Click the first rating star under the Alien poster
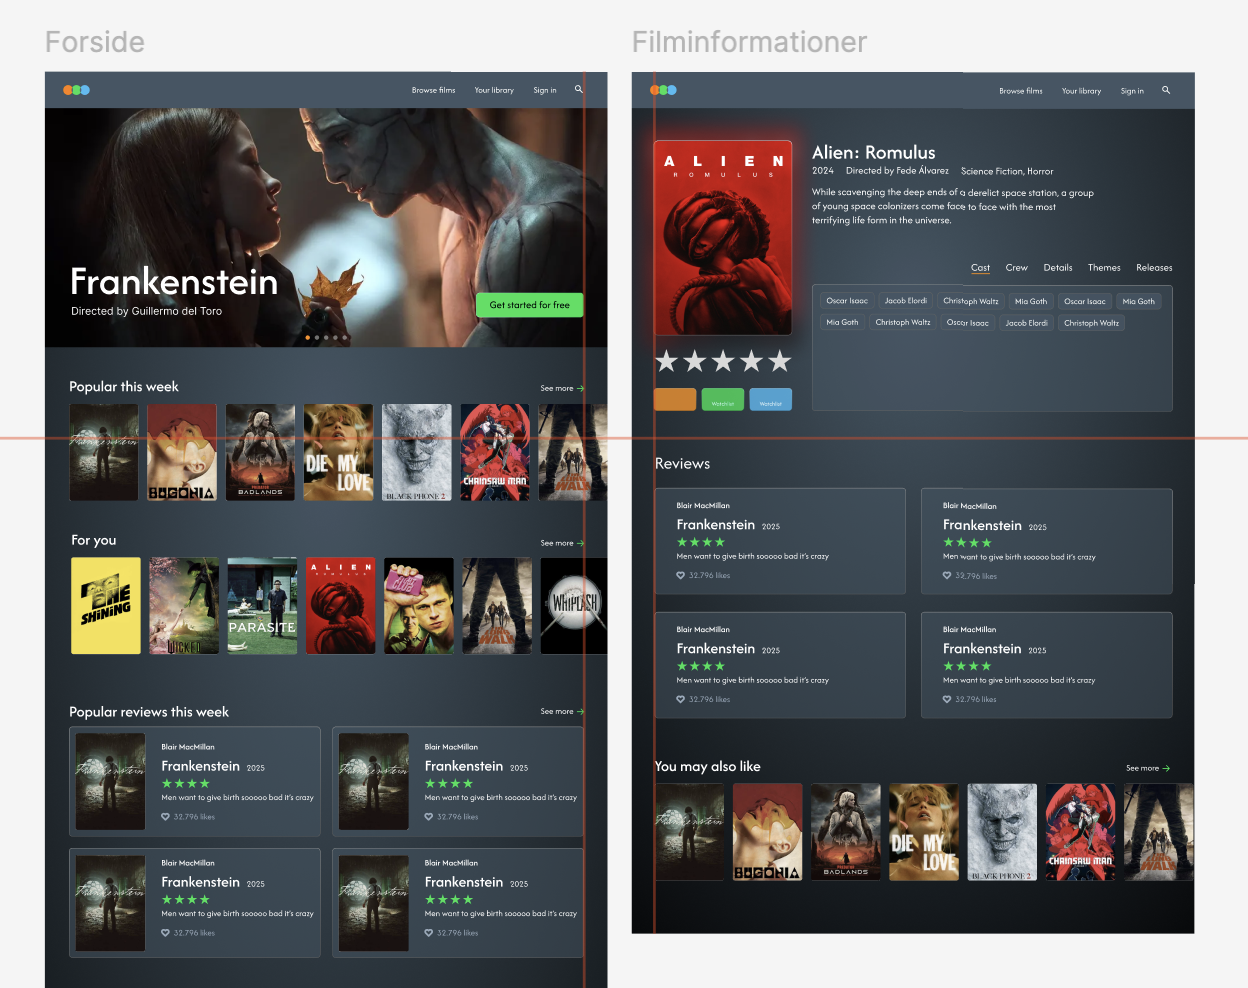Screen dimensions: 1248x988 coord(666,361)
